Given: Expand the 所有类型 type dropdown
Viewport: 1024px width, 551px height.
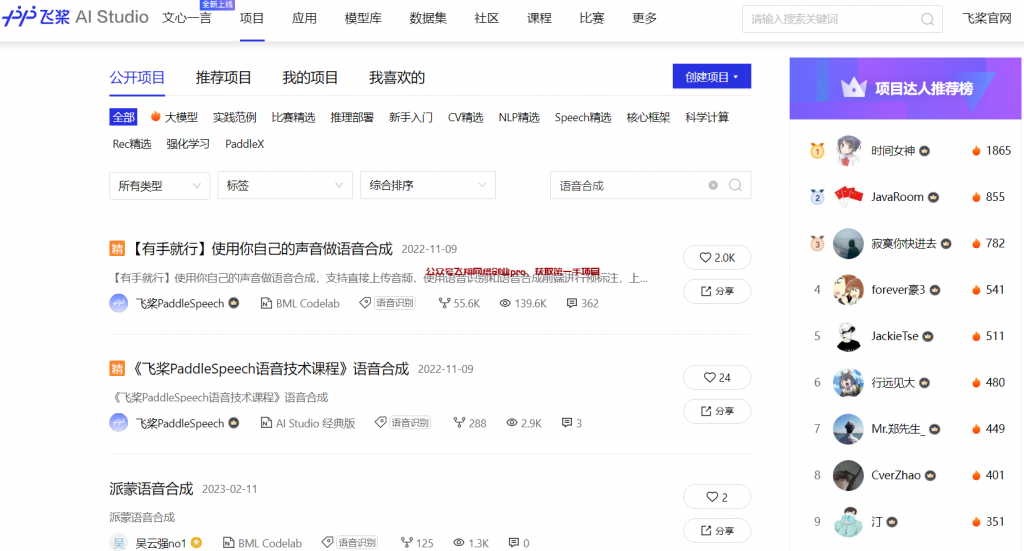Looking at the screenshot, I should pyautogui.click(x=159, y=185).
